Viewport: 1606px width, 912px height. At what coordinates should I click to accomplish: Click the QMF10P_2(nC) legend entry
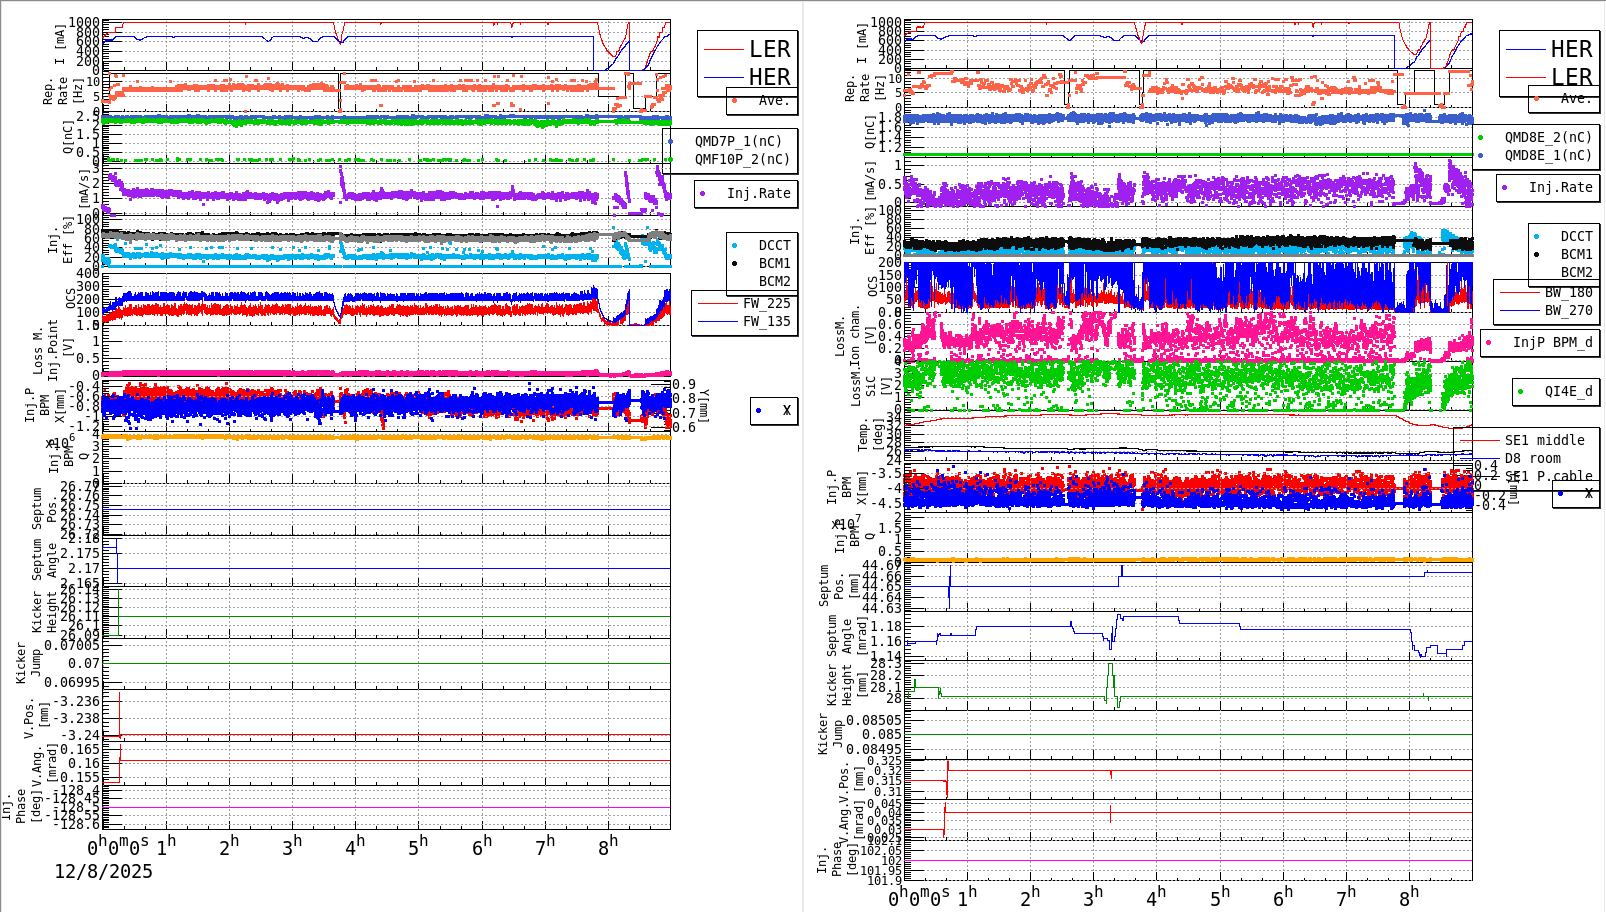pyautogui.click(x=742, y=159)
